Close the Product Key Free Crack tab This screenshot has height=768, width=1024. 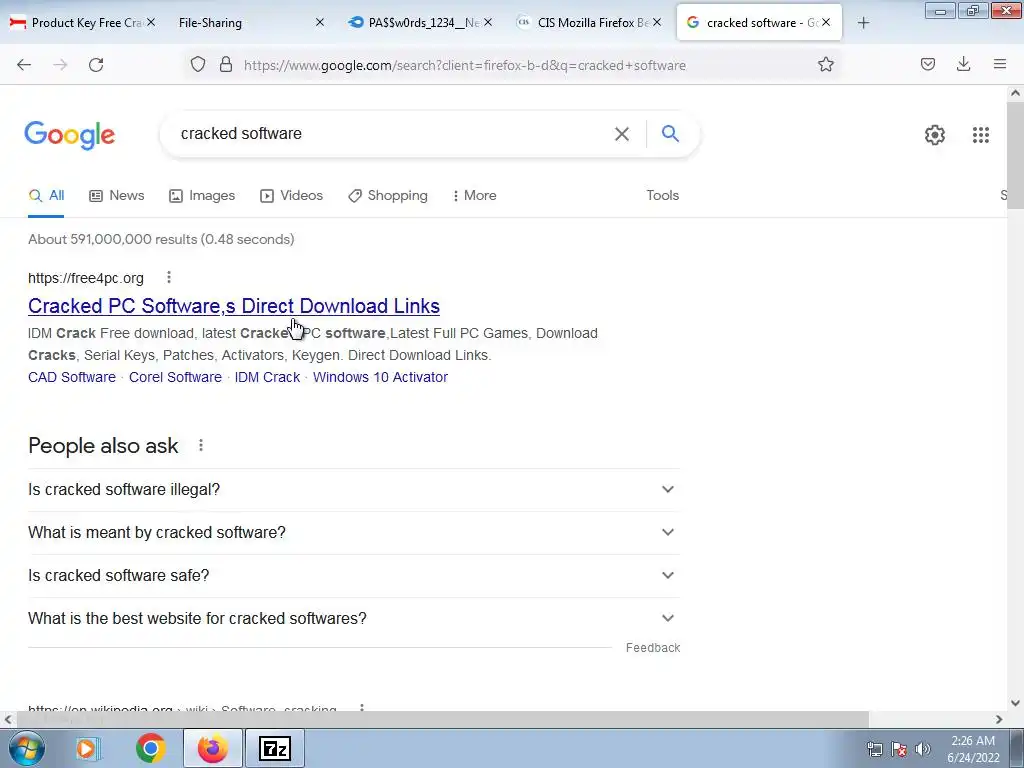pos(151,23)
